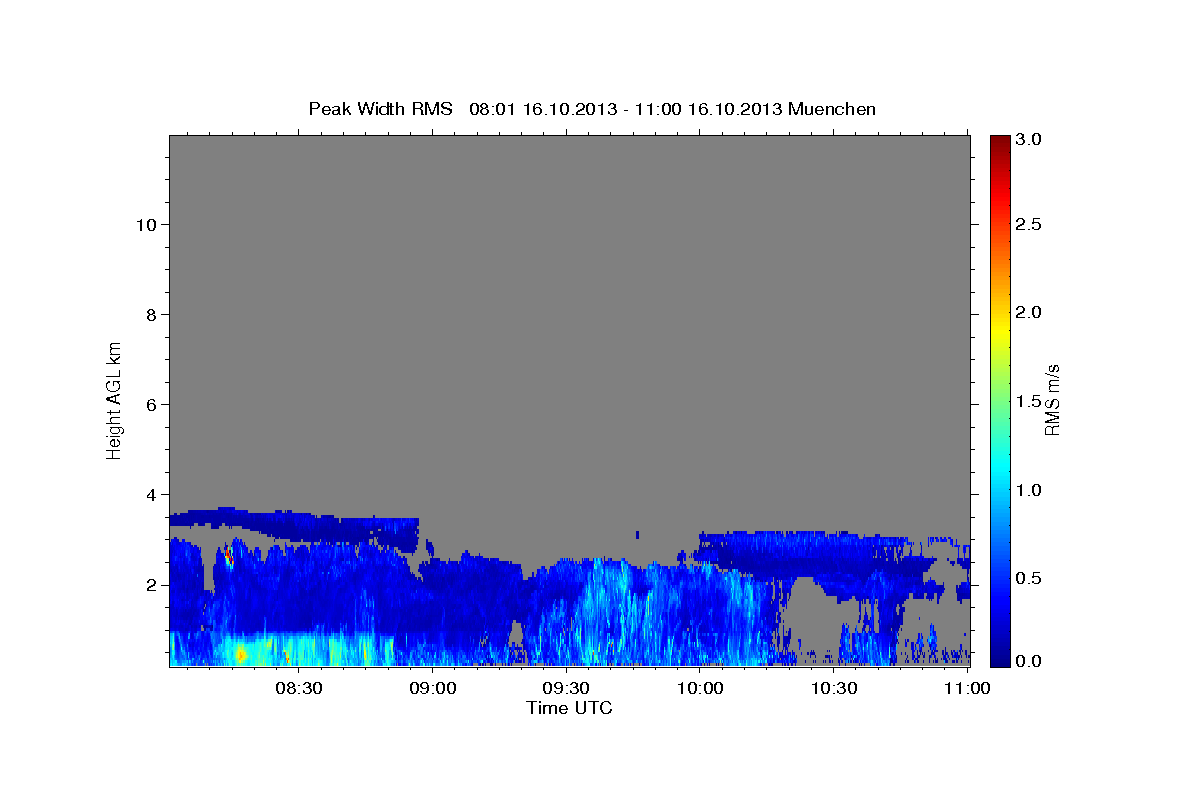Click the colorbar value 1.5
This screenshot has height=800, width=1200.
(x=1029, y=401)
